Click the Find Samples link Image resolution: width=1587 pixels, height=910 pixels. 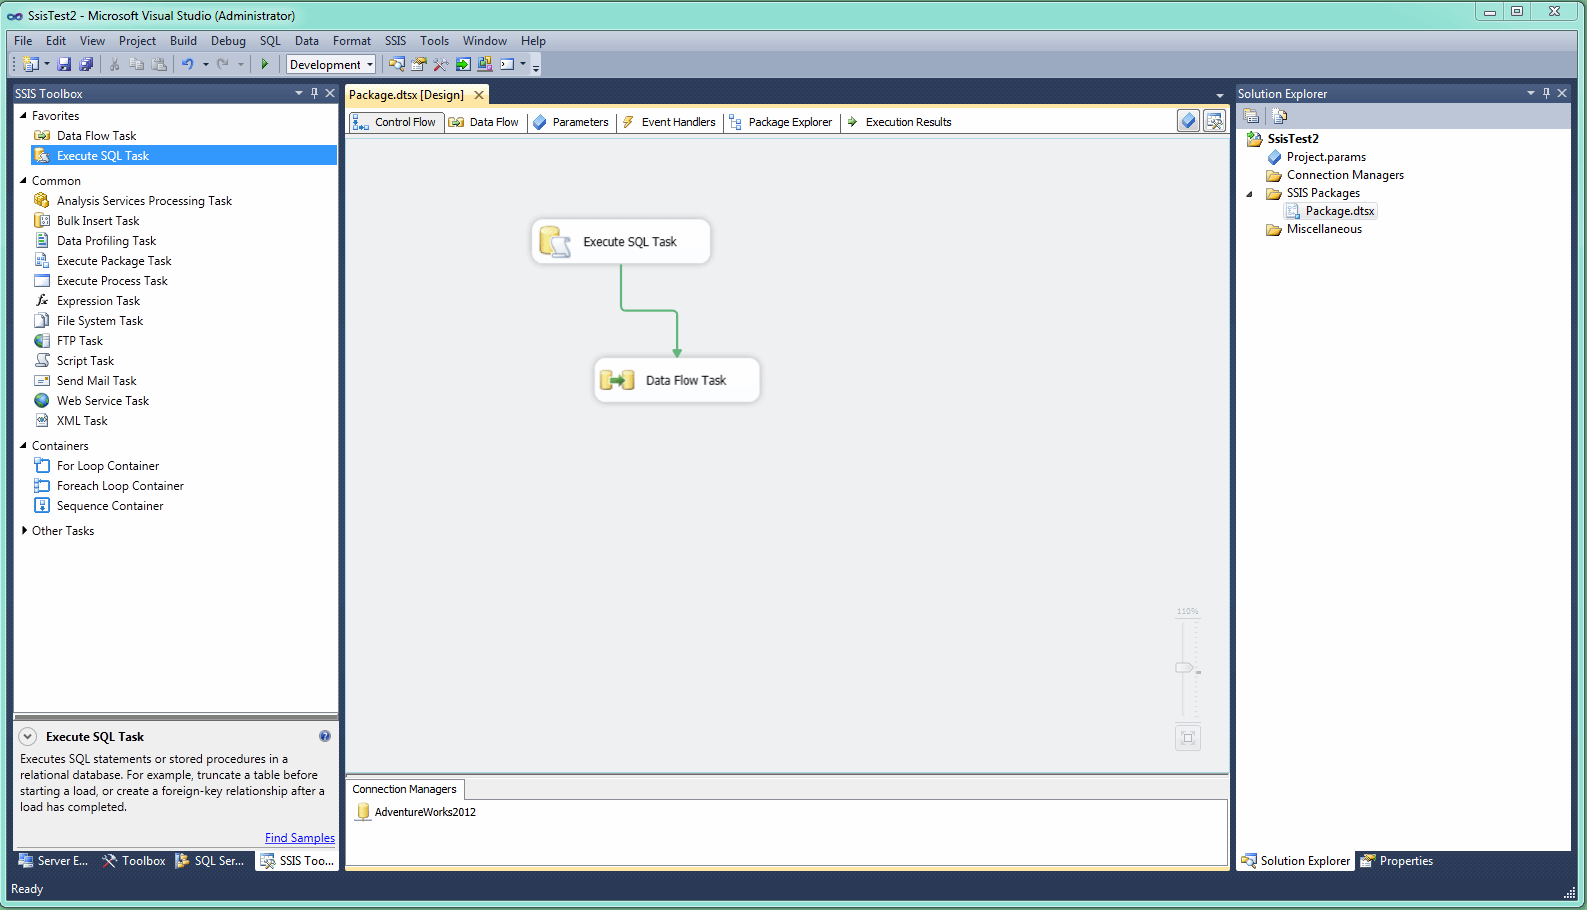tap(300, 838)
